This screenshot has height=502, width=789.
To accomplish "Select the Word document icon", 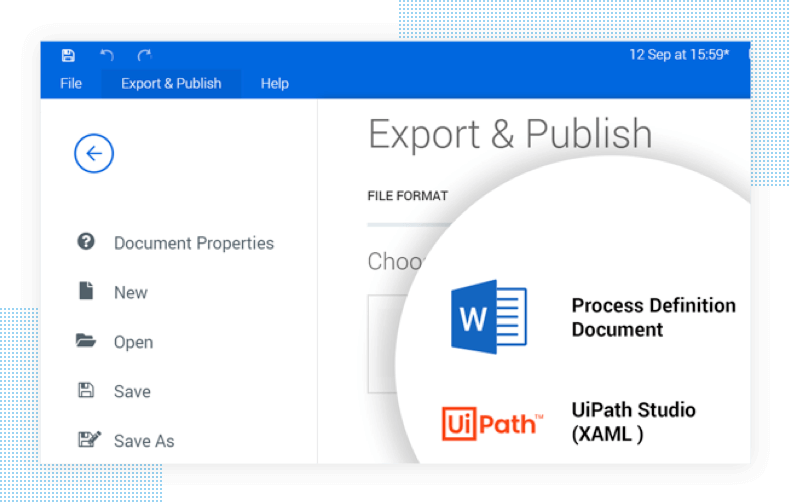I will pos(489,317).
